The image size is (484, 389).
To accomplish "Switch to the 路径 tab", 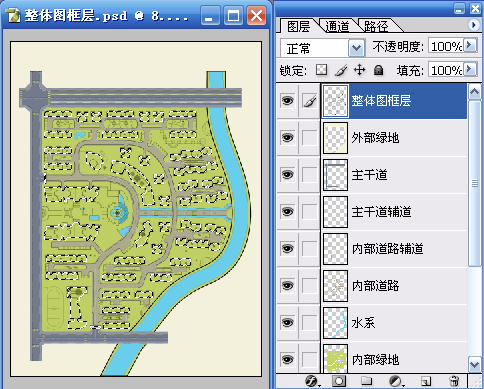I will click(376, 26).
